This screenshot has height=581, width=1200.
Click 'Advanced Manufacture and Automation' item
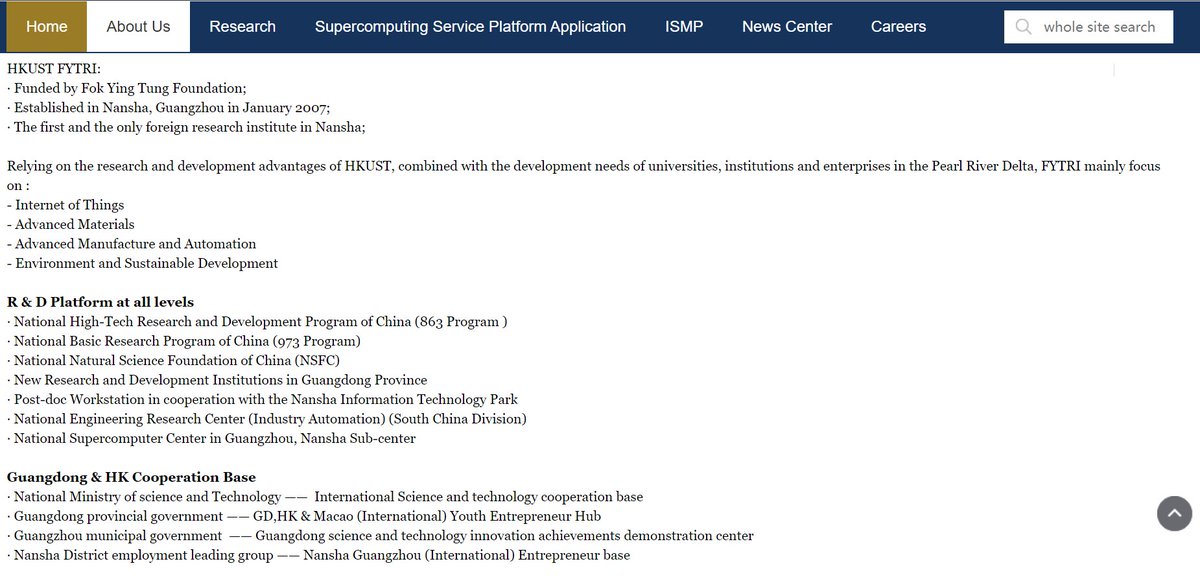(x=132, y=244)
